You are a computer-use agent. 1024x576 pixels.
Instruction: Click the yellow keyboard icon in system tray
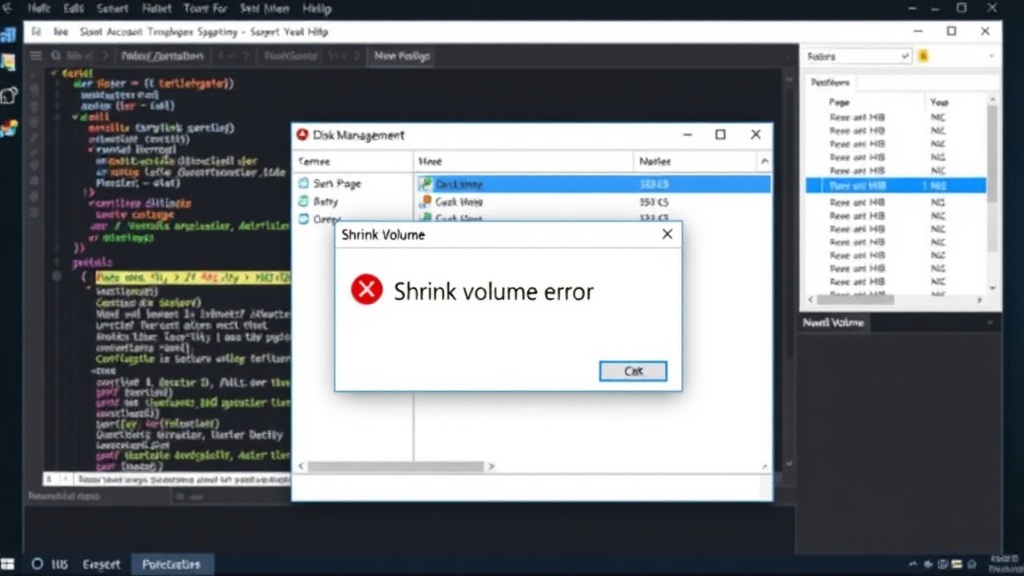(957, 564)
